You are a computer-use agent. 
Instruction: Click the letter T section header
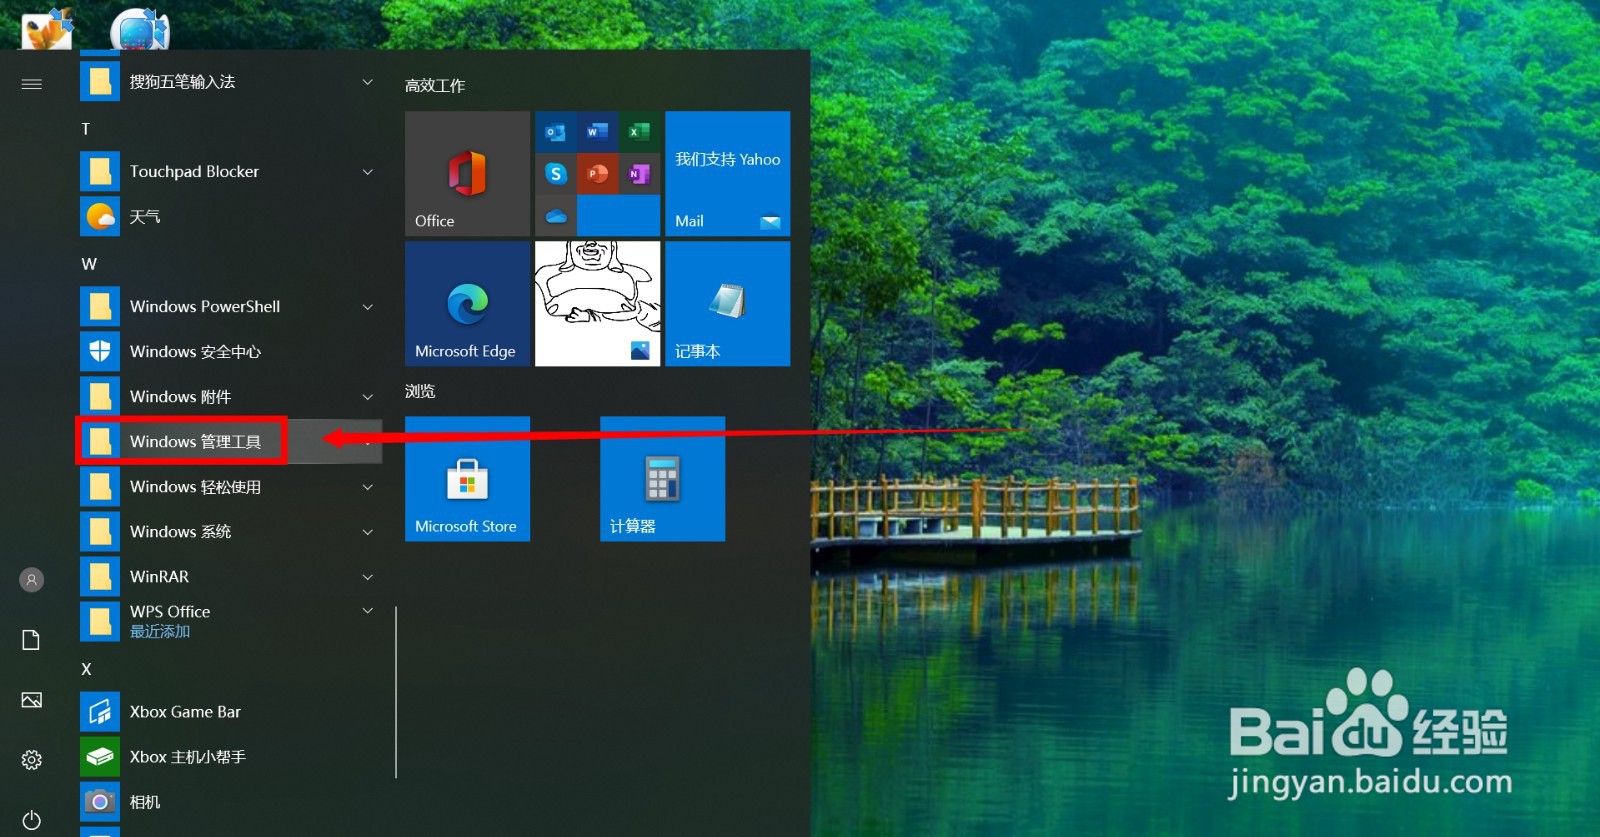(x=86, y=129)
